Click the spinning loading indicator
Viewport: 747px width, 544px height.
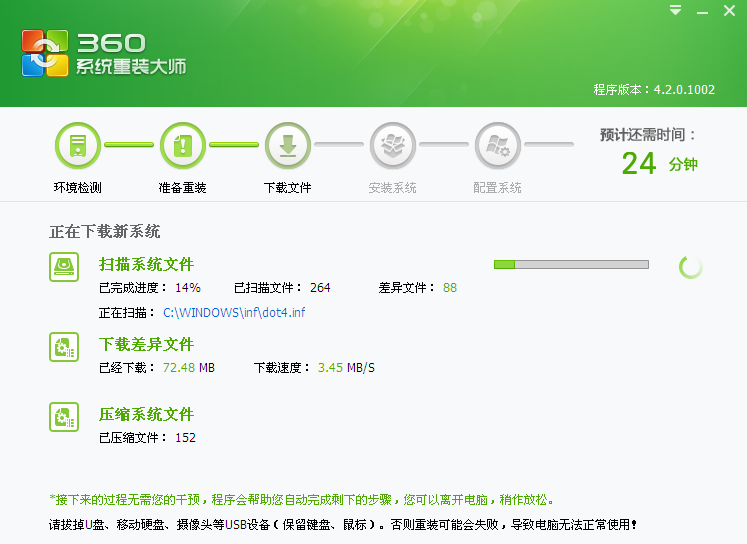[690, 266]
